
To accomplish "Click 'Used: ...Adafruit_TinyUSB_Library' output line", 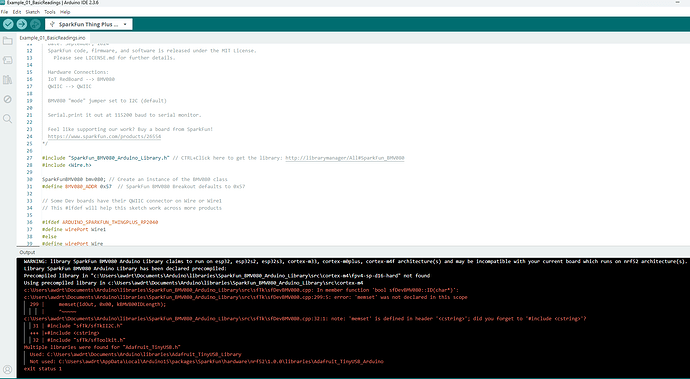I will 136,354.
